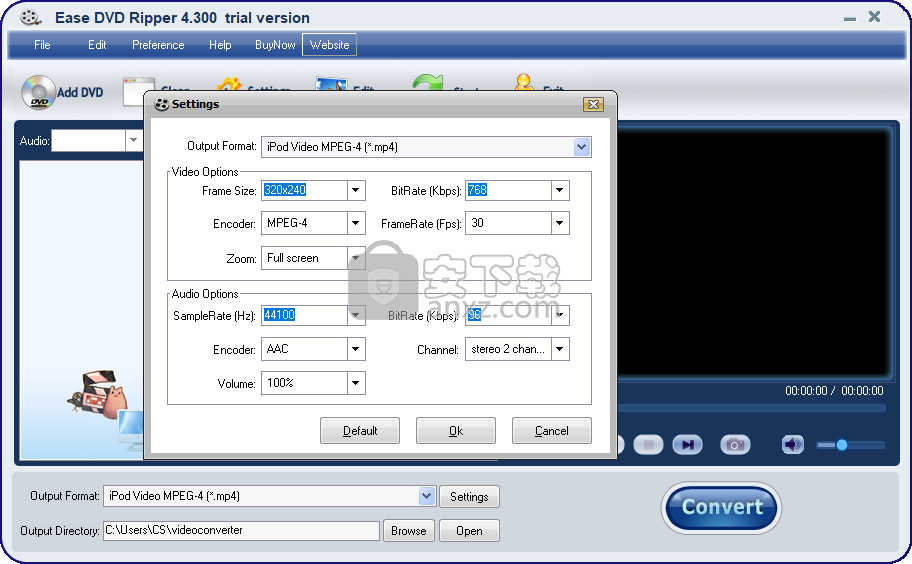The height and width of the screenshot is (564, 912).
Task: Click the Ok button in Settings
Action: [x=456, y=431]
